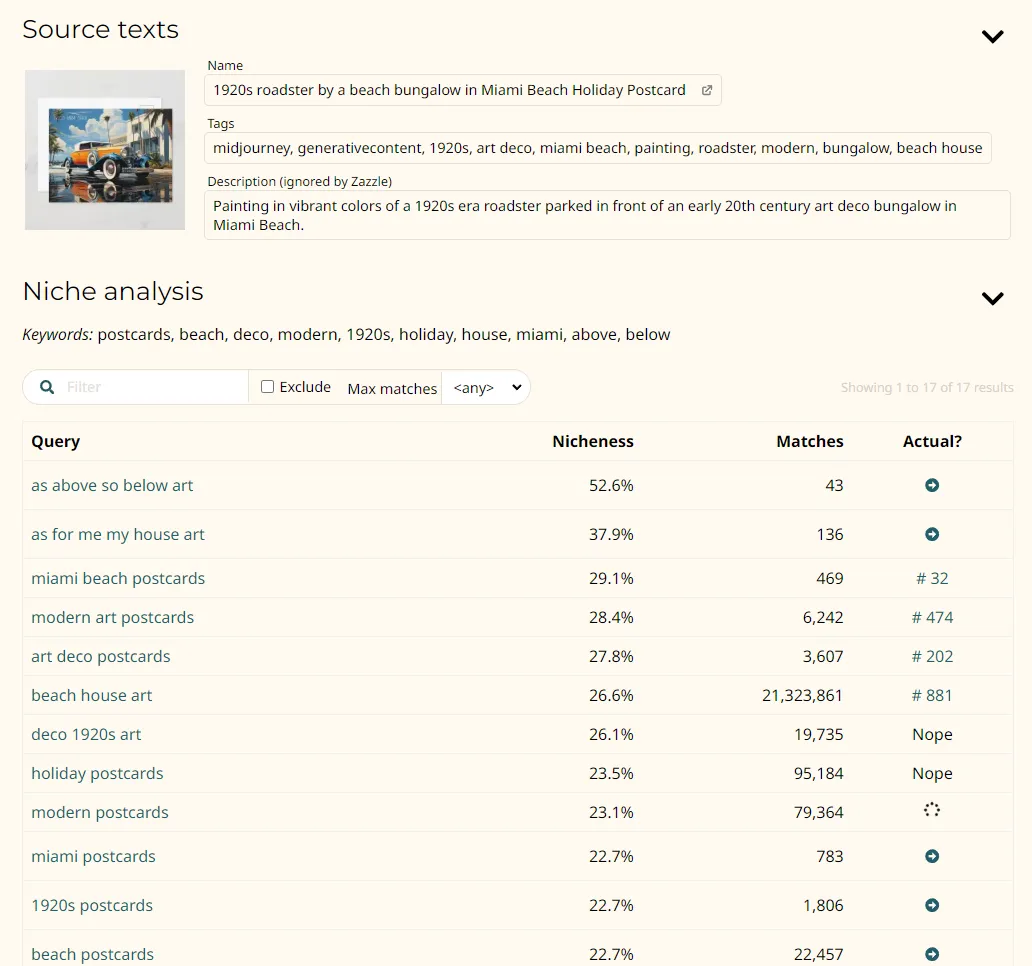Open 'beach postcards' query link

(93, 954)
